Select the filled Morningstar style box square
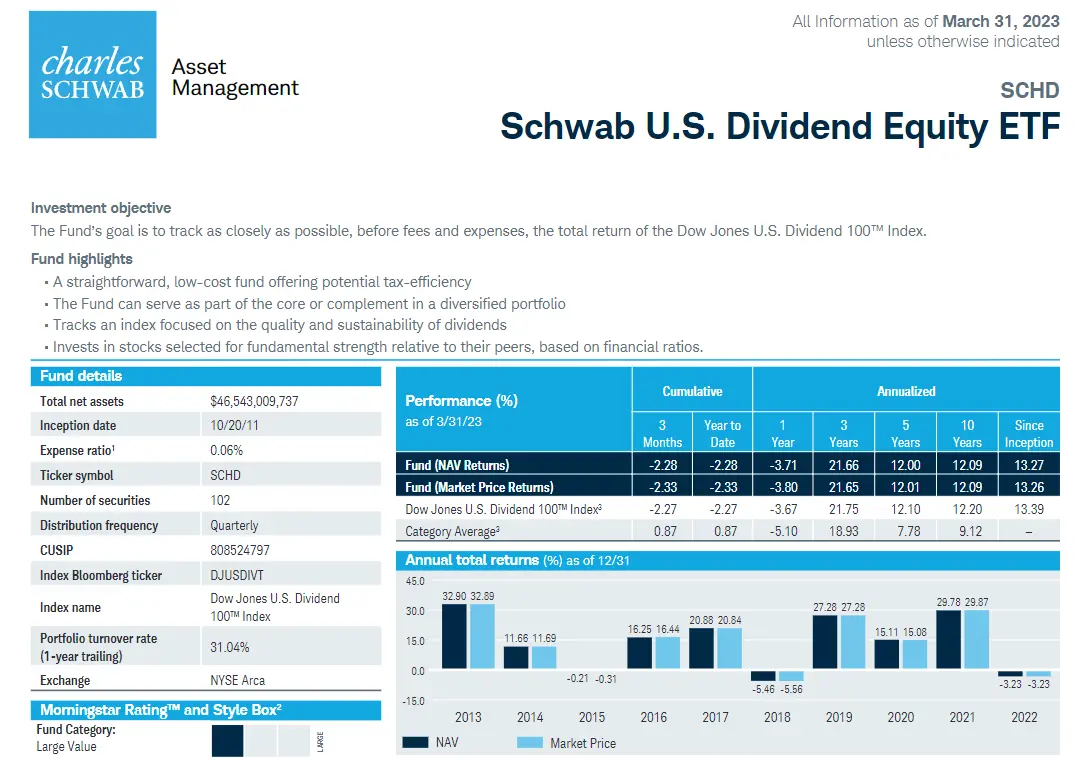The width and height of the screenshot is (1083, 758). [x=227, y=740]
